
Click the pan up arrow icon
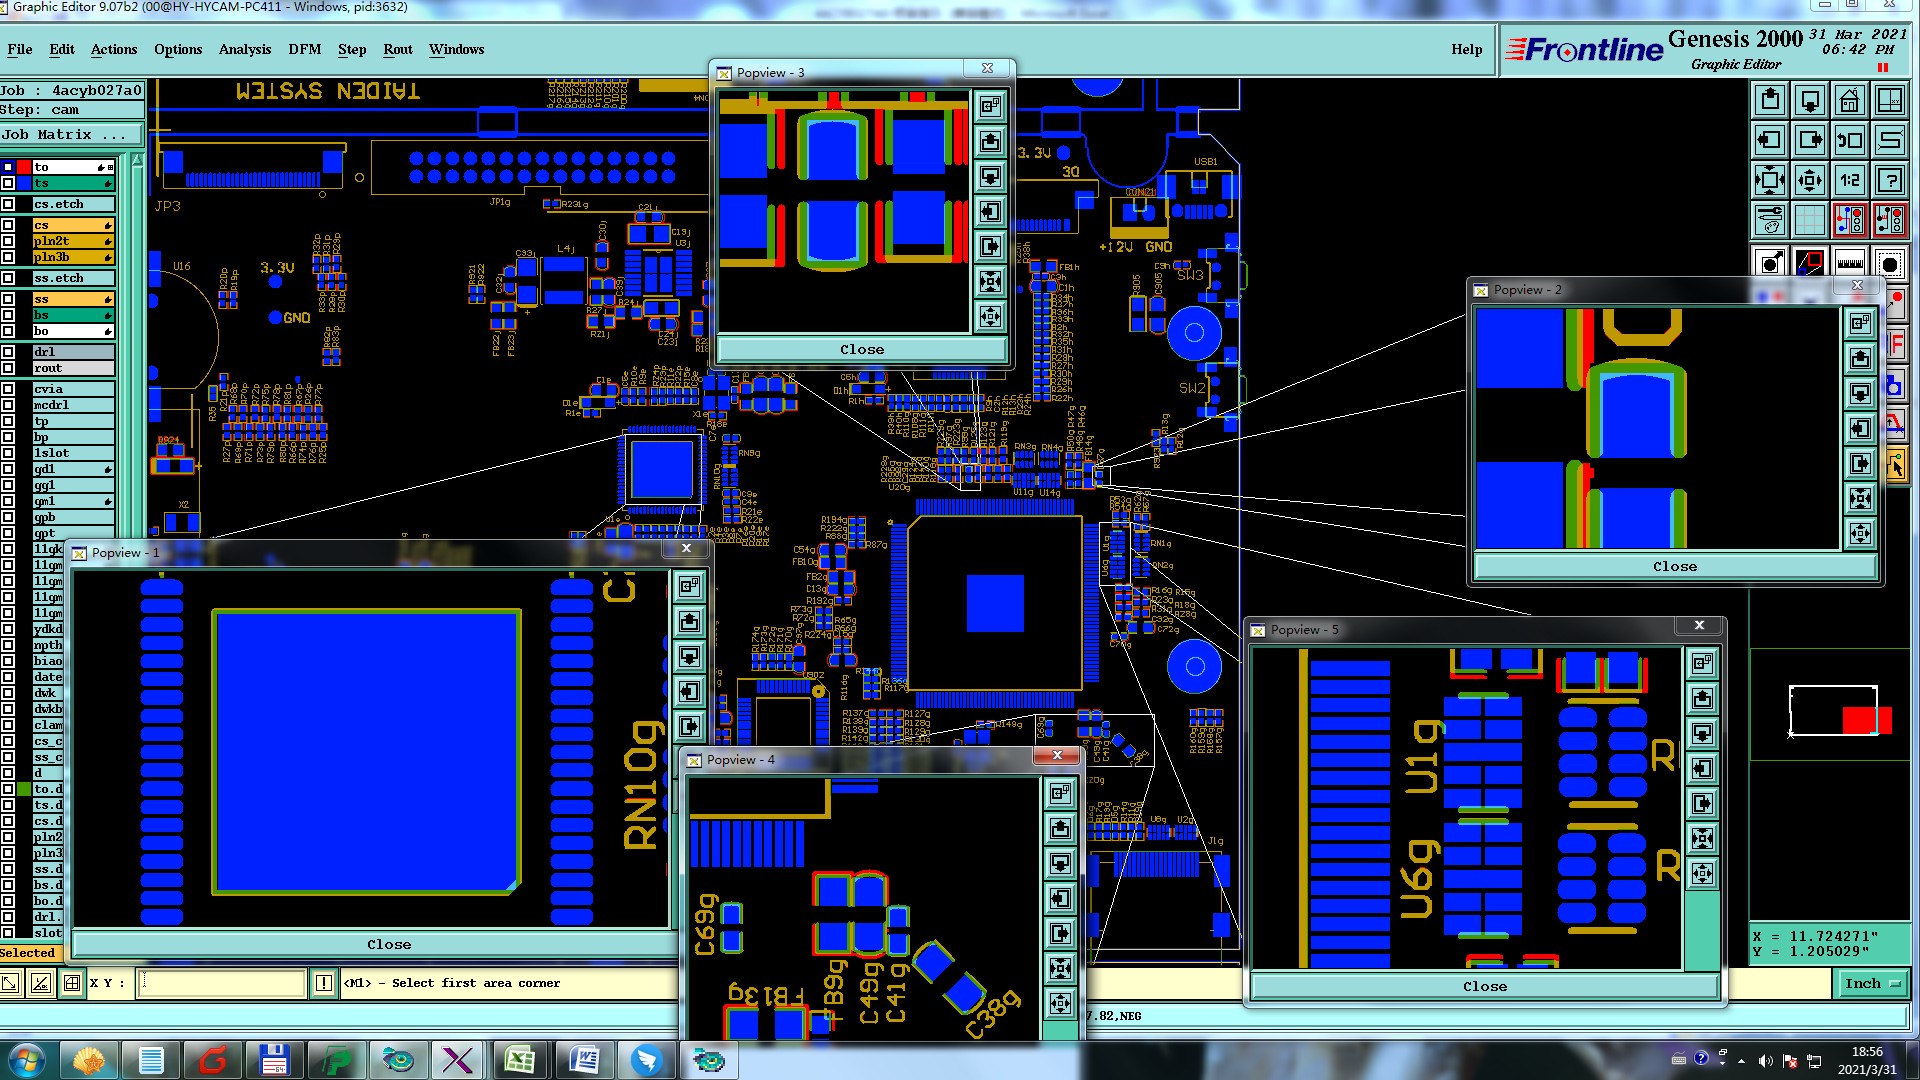click(x=1770, y=100)
